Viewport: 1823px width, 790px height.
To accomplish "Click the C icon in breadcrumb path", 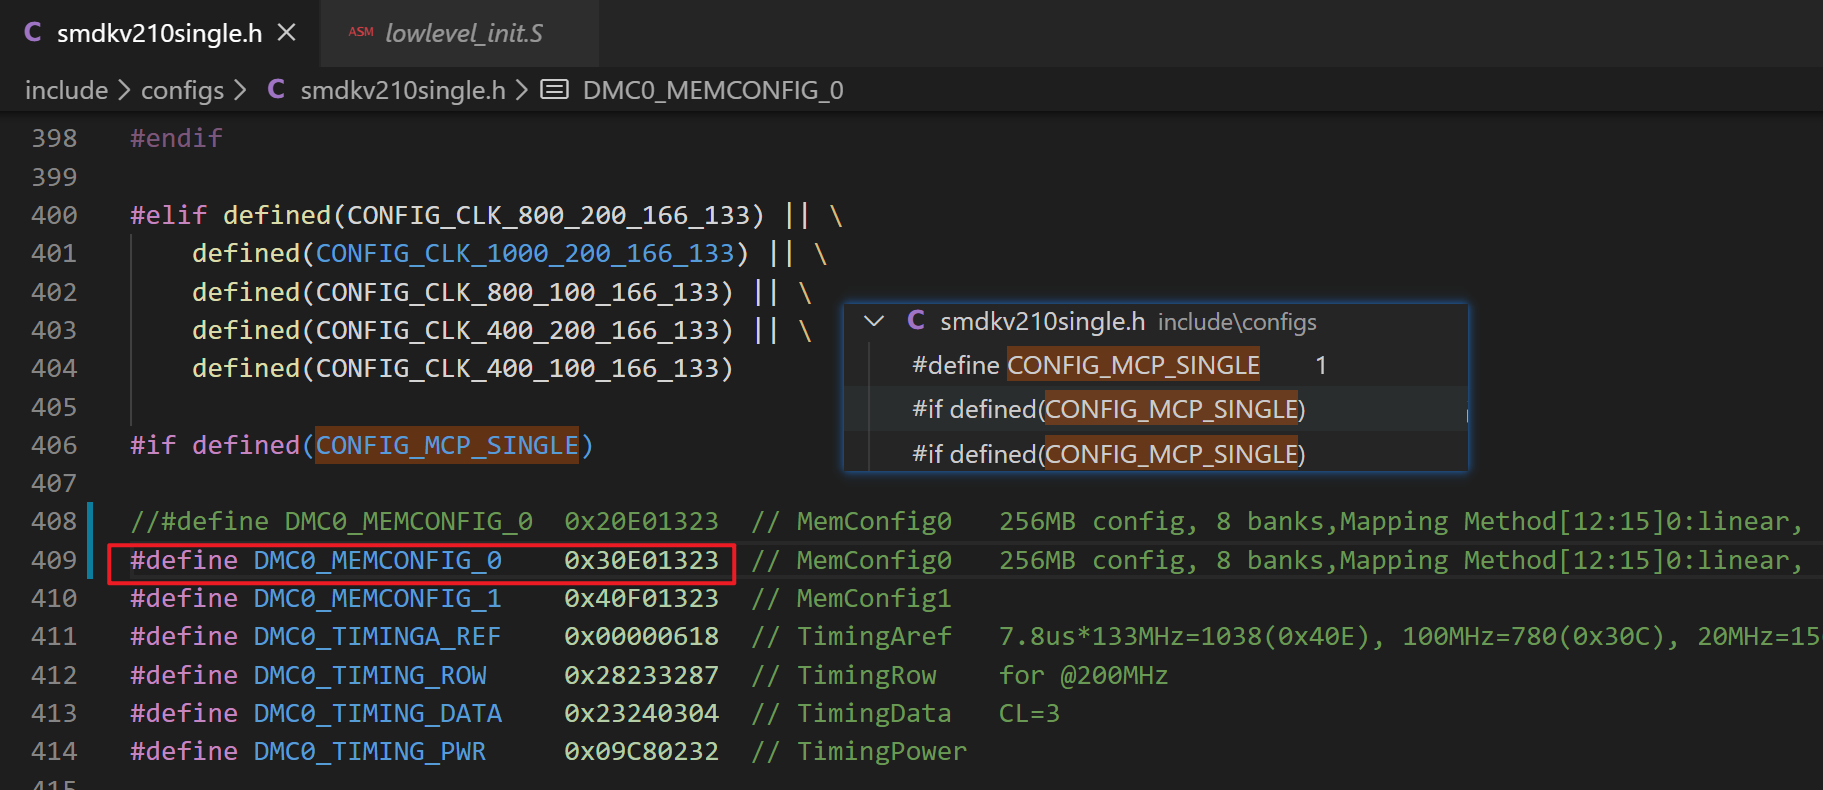I will click(x=277, y=90).
